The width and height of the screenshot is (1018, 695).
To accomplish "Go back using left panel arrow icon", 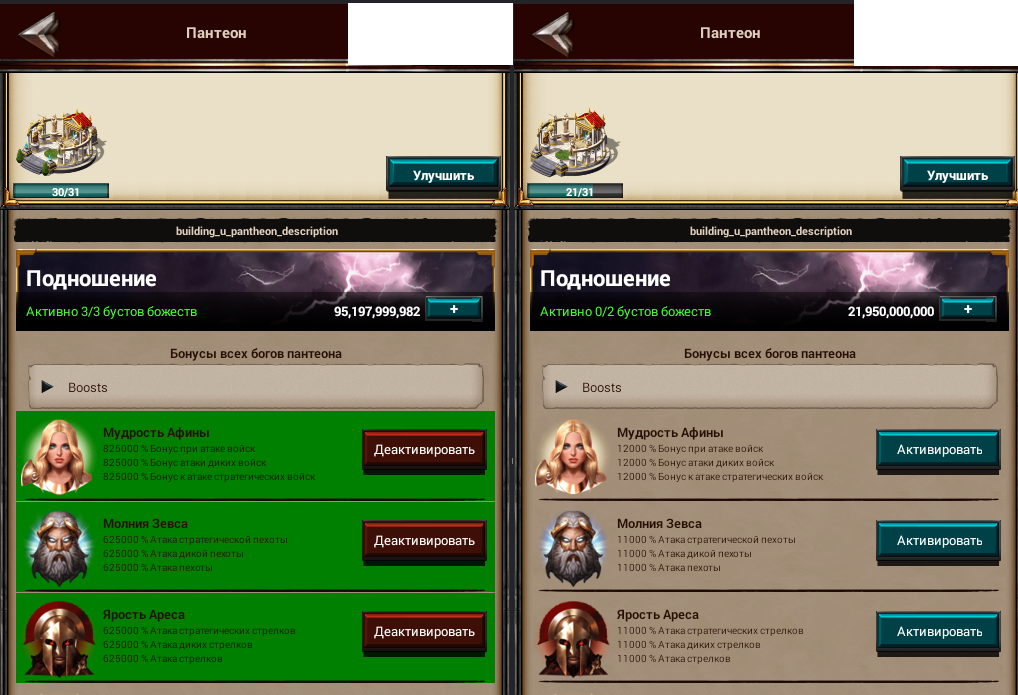I will (x=40, y=33).
